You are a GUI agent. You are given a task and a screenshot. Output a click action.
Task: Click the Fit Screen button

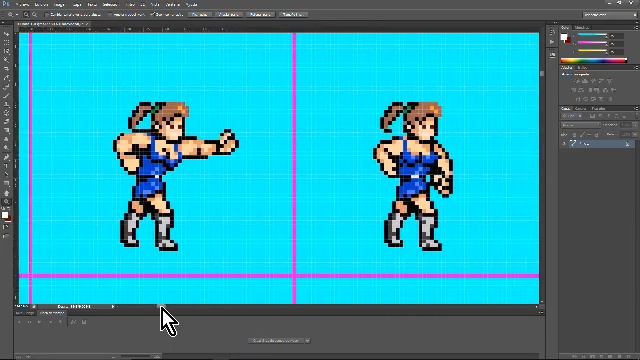click(x=229, y=15)
